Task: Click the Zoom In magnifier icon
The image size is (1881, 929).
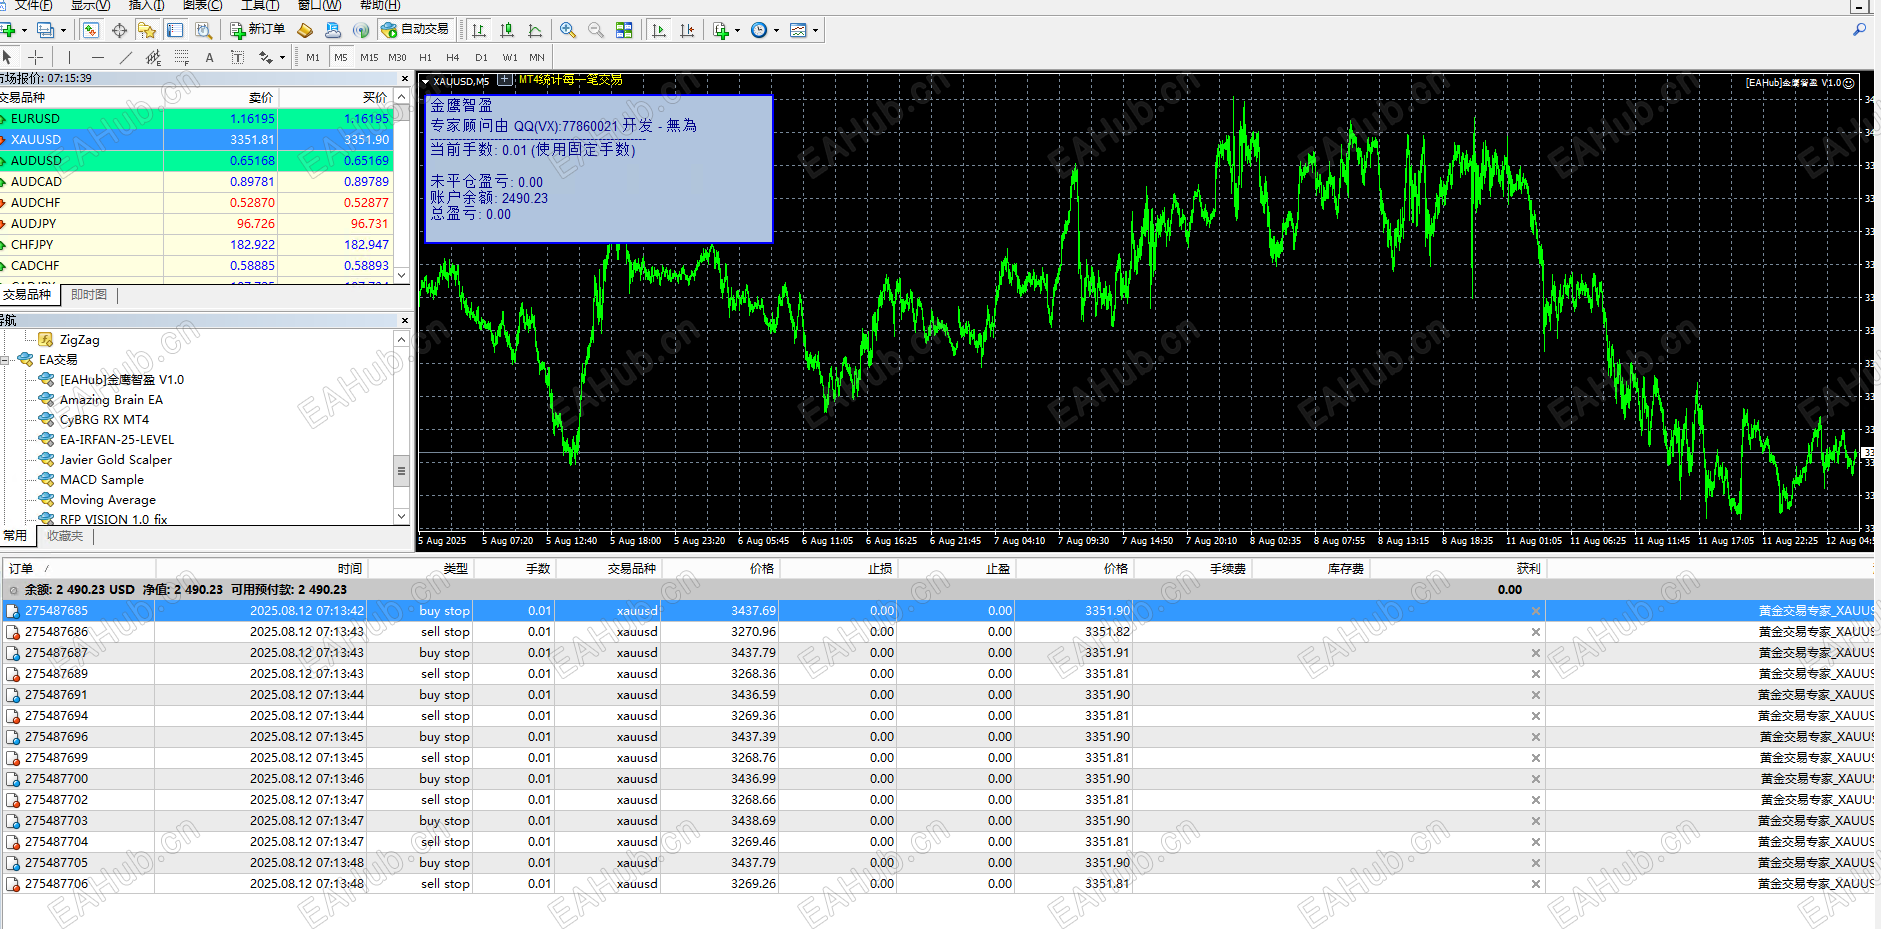Action: [x=568, y=30]
